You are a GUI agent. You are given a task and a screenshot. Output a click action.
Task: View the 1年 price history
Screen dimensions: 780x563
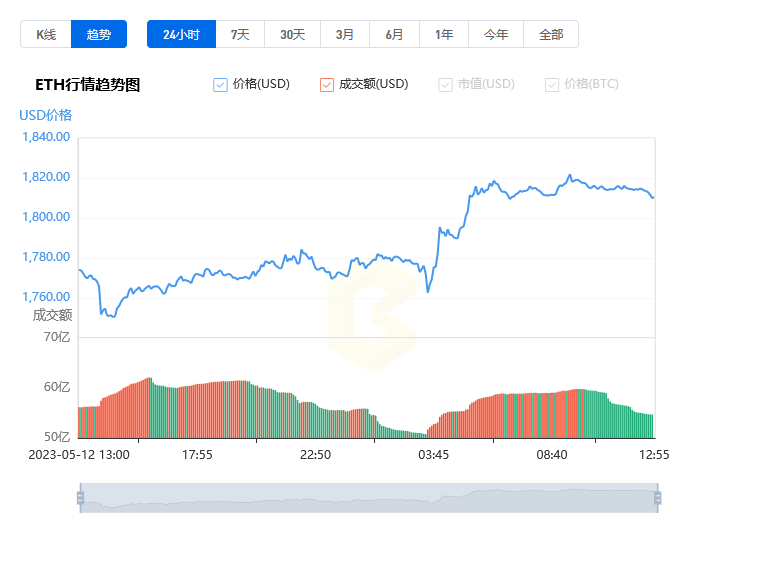[x=444, y=34]
